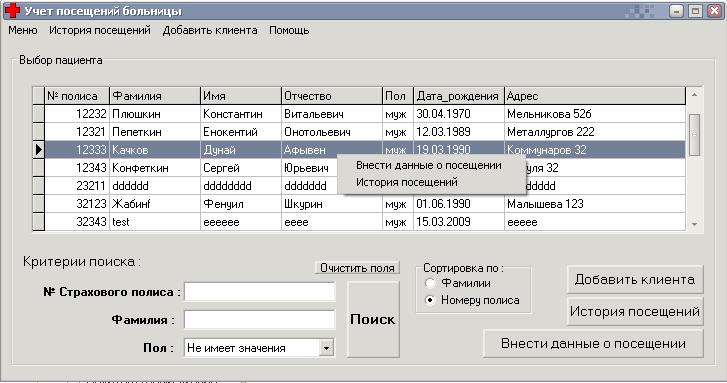Screen dimensions: 727x383
Task: Click address cell Малышева 123
Action: (595, 204)
